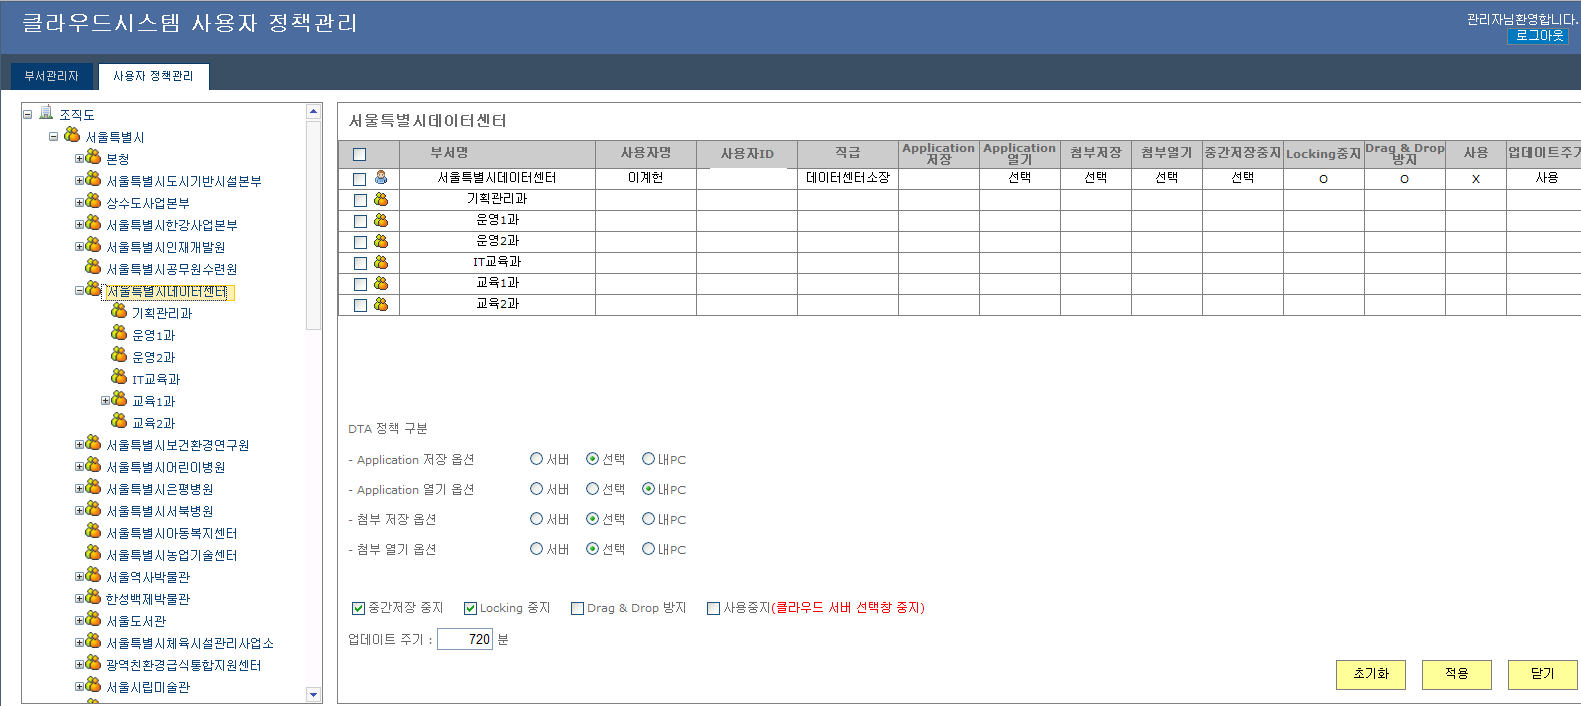Switch to the 부서관리자 tab
Image resolution: width=1581 pixels, height=706 pixels.
point(51,76)
